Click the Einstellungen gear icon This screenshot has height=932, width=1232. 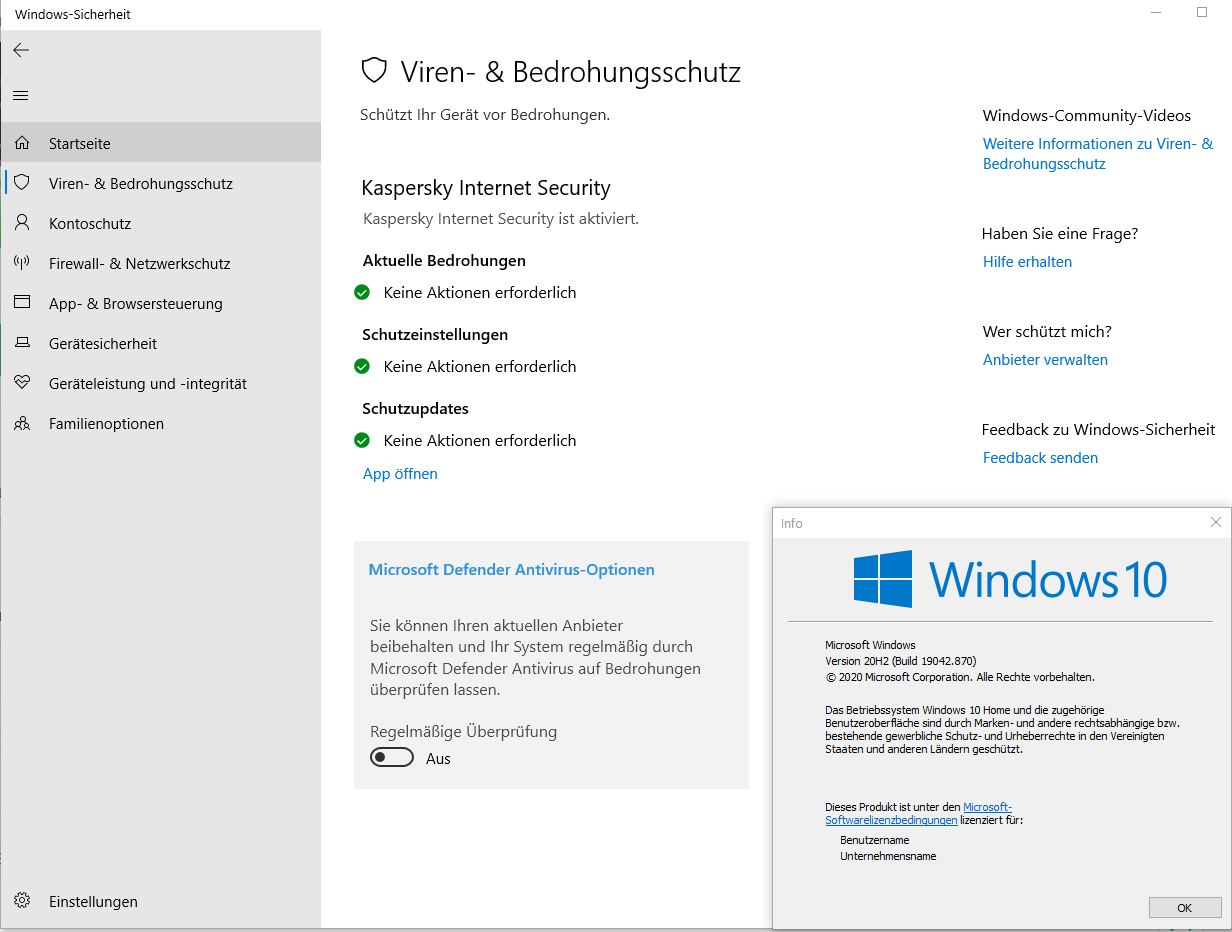click(22, 901)
